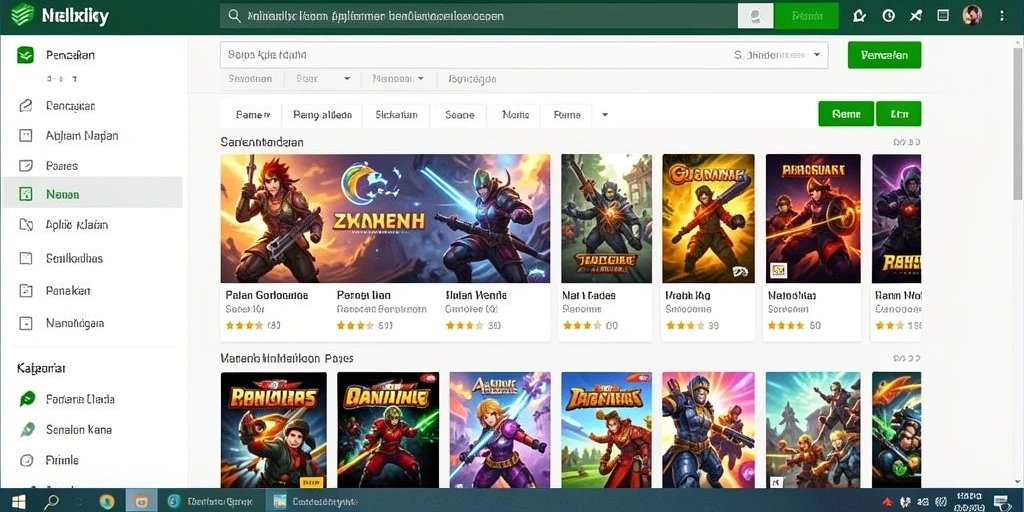
Task: Open the ZXAHENH featured game banner
Action: (385, 218)
